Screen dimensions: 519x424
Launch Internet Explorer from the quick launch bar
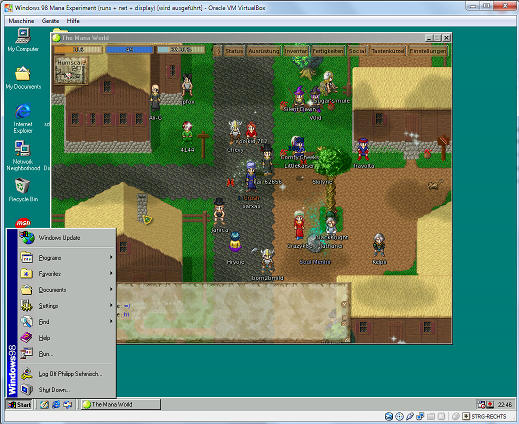coord(56,405)
